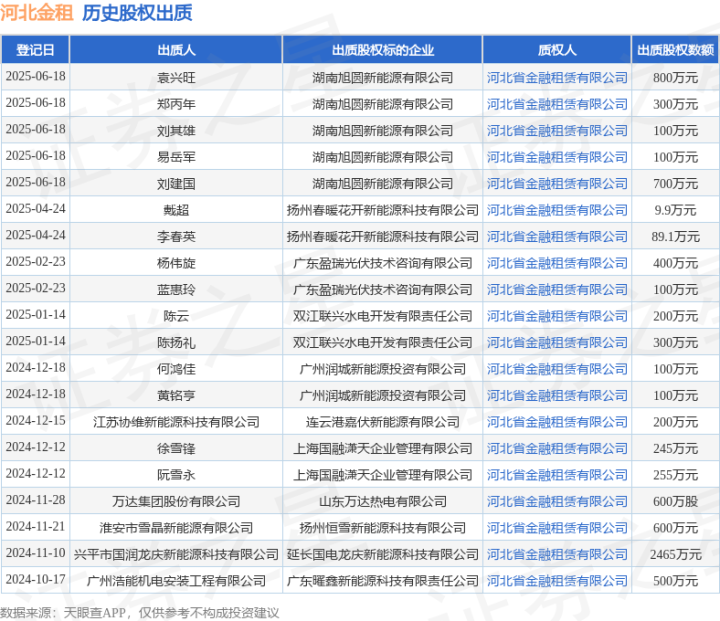Click the amount 255万元

675,475
